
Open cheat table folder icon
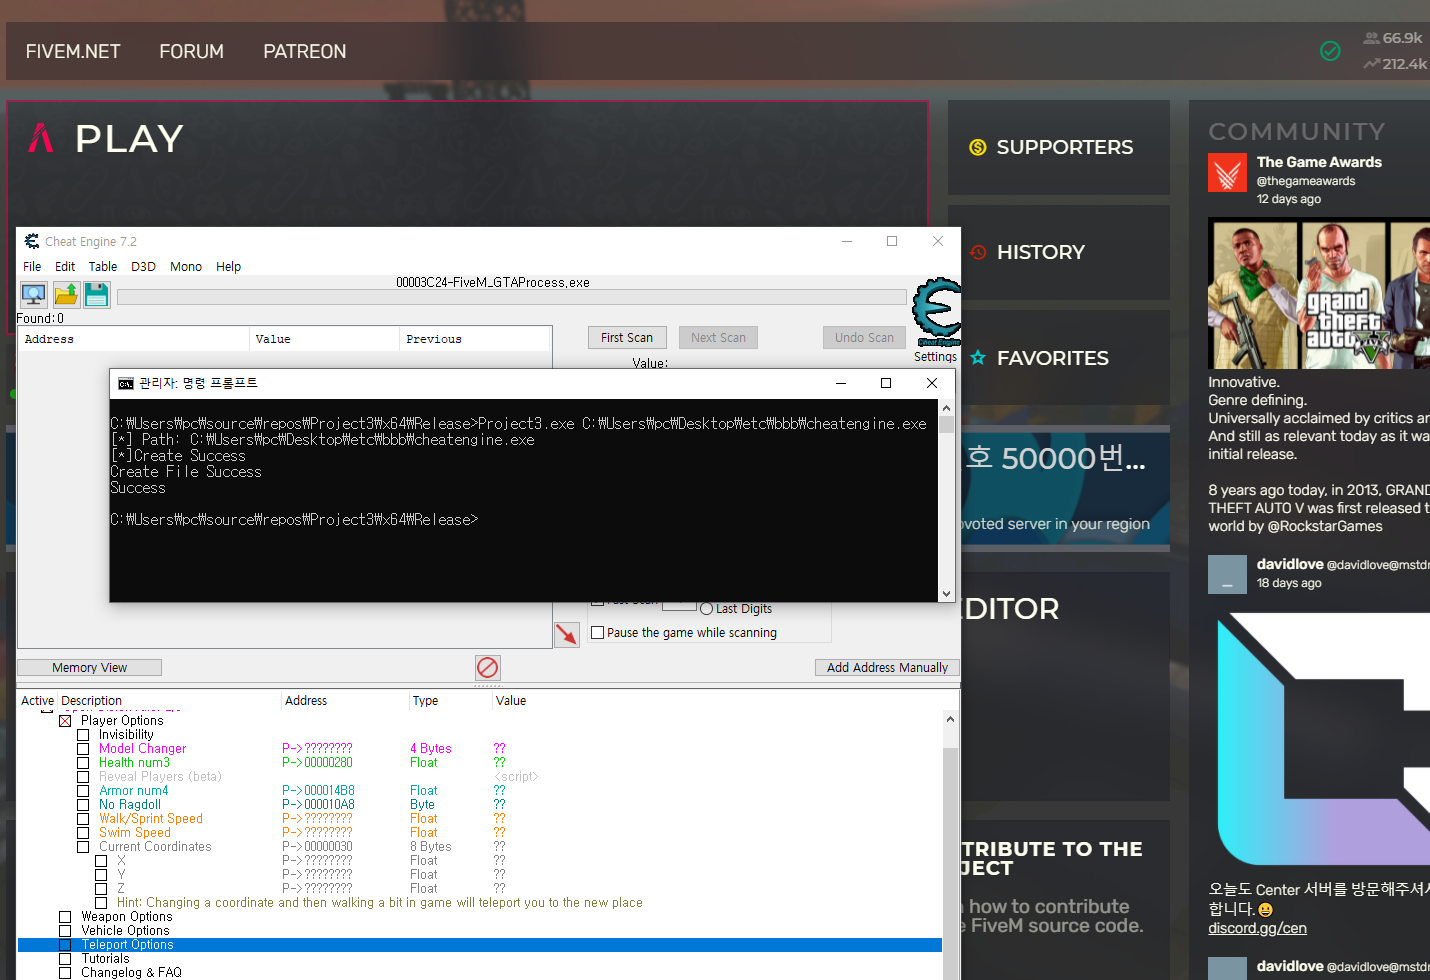(66, 295)
